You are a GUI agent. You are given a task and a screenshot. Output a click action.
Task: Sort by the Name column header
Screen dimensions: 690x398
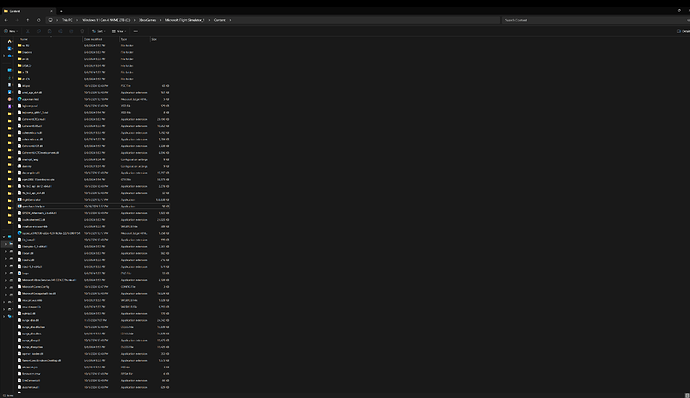(x=49, y=39)
